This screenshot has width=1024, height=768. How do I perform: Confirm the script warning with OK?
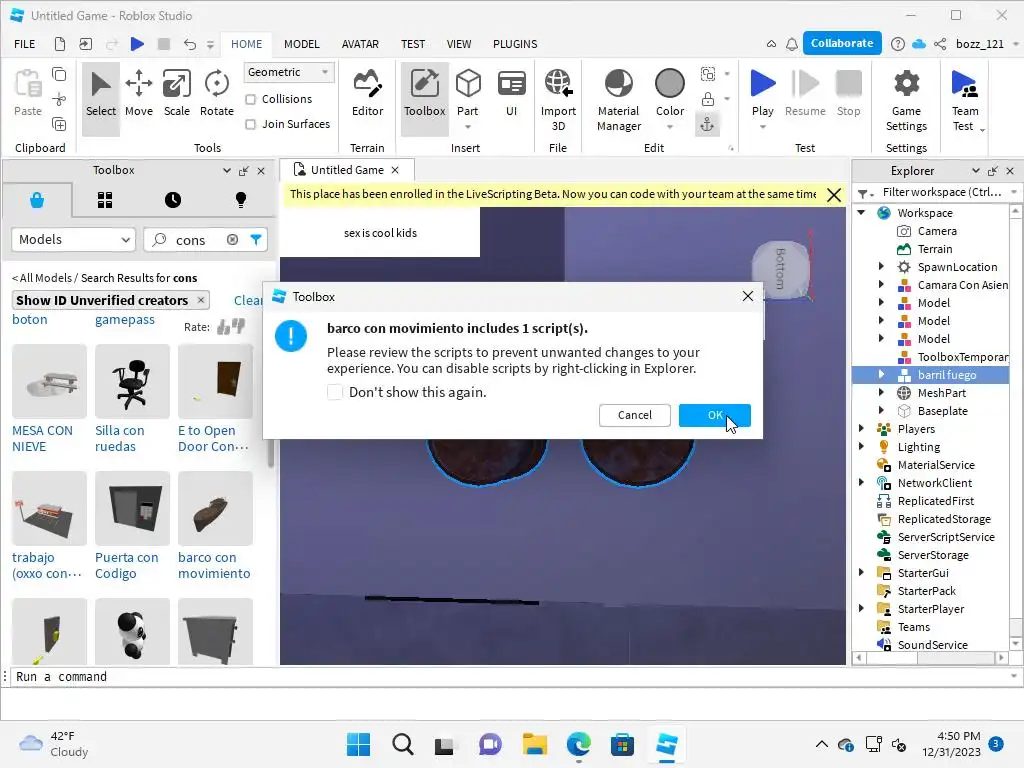pos(714,415)
